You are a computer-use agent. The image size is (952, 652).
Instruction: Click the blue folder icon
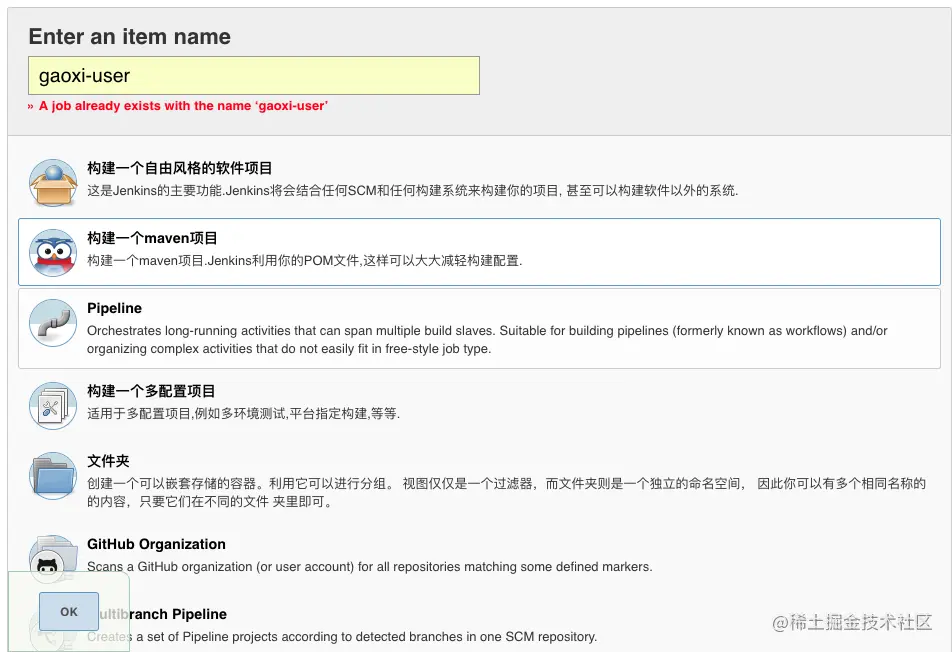click(x=53, y=475)
